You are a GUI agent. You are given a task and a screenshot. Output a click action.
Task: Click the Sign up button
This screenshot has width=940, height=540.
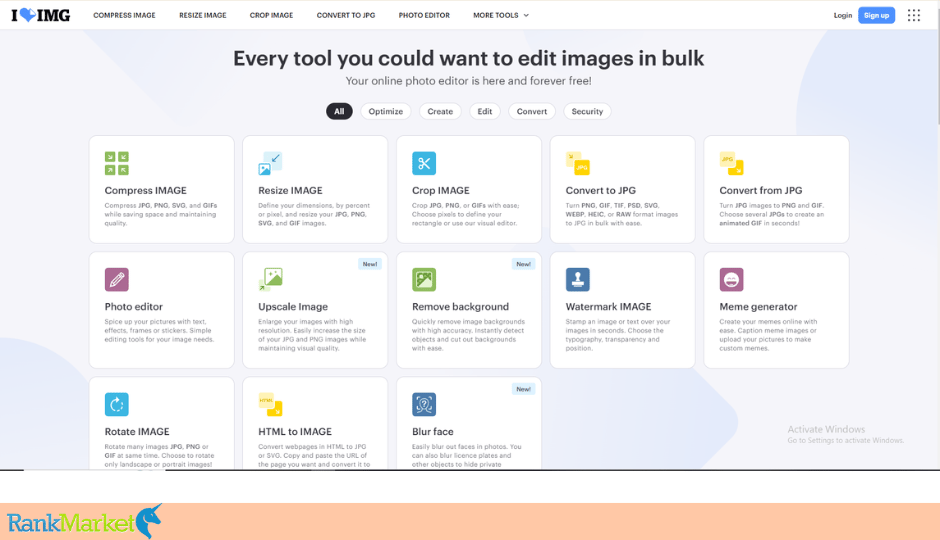click(x=876, y=16)
